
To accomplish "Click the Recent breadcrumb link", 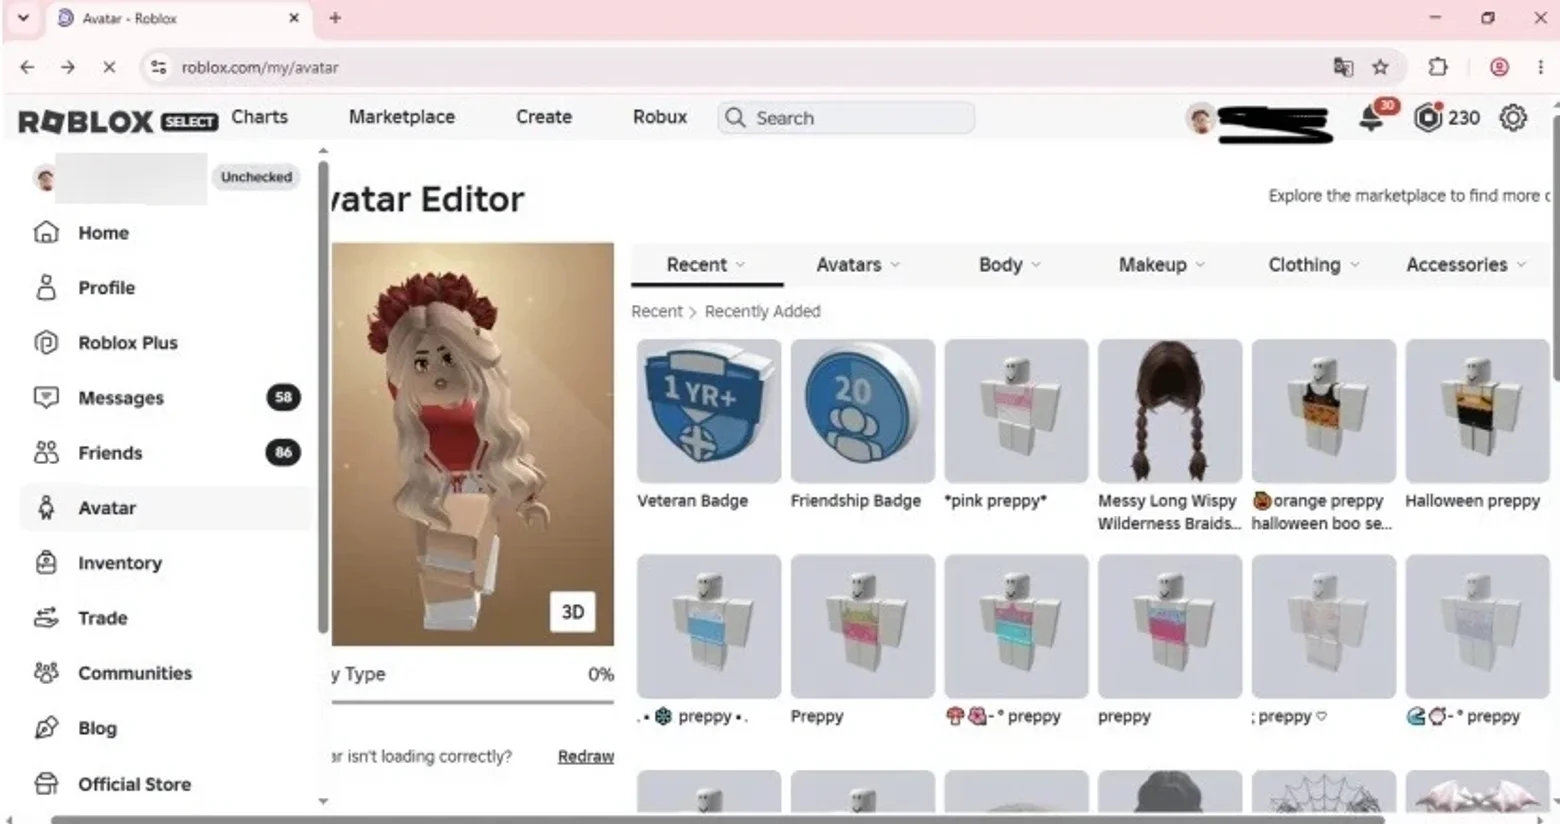I will pyautogui.click(x=657, y=312).
